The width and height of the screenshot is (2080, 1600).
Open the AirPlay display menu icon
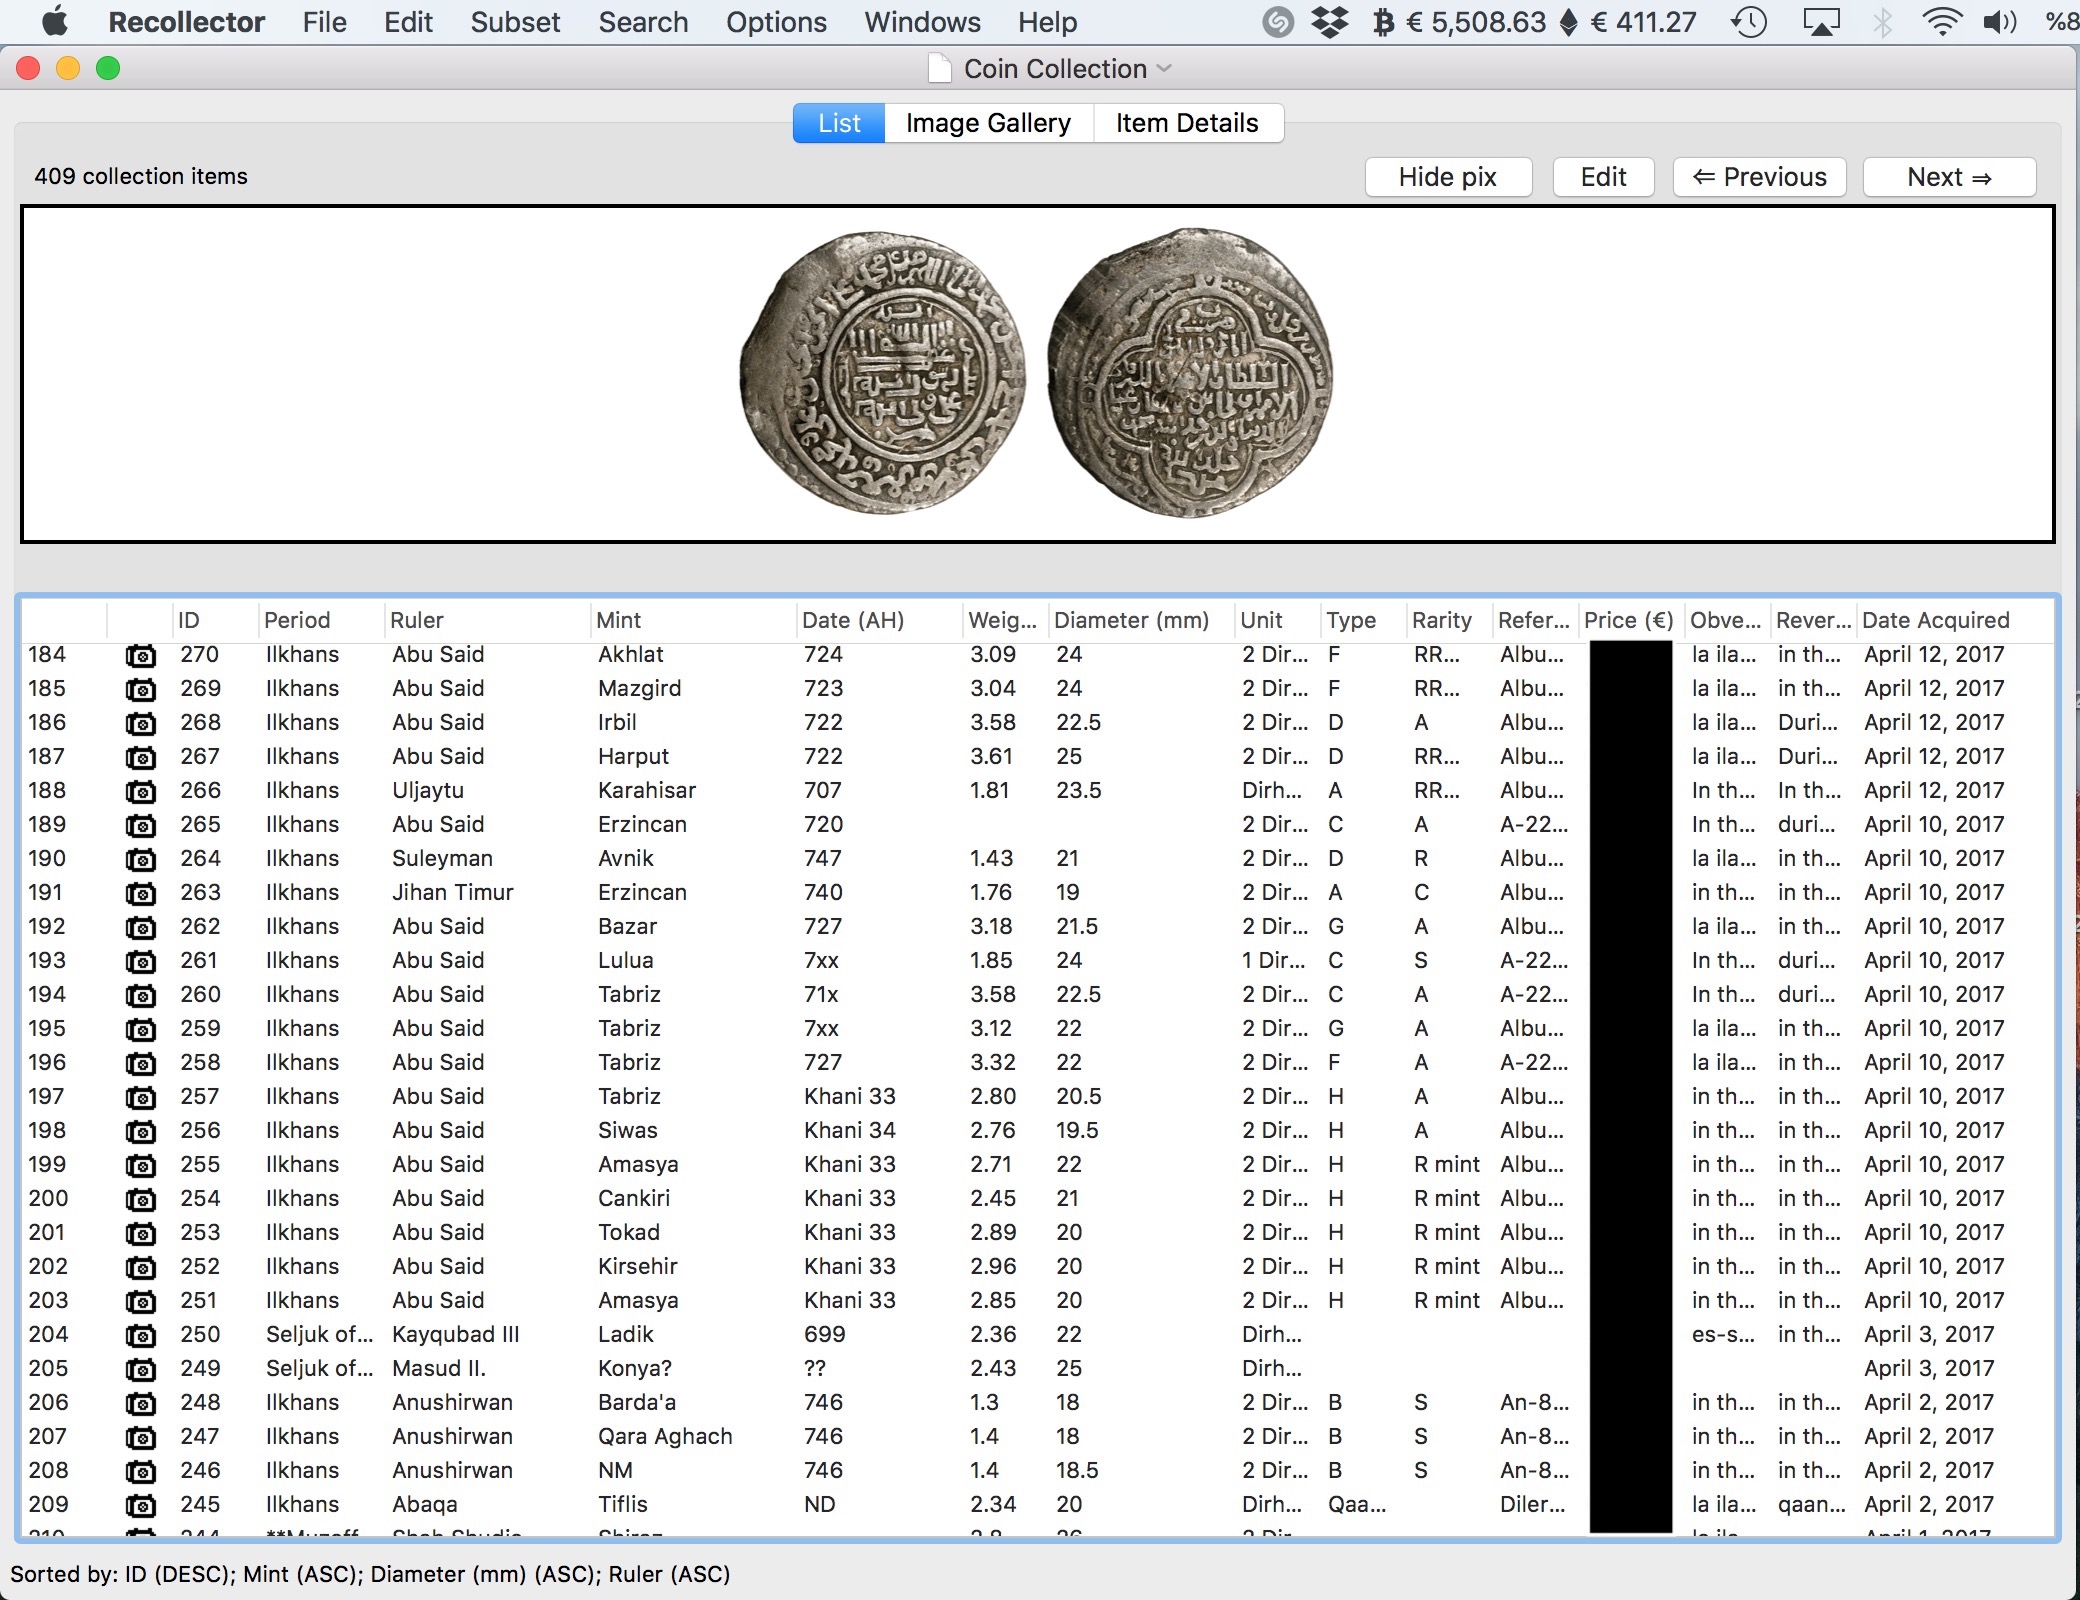[x=1821, y=22]
